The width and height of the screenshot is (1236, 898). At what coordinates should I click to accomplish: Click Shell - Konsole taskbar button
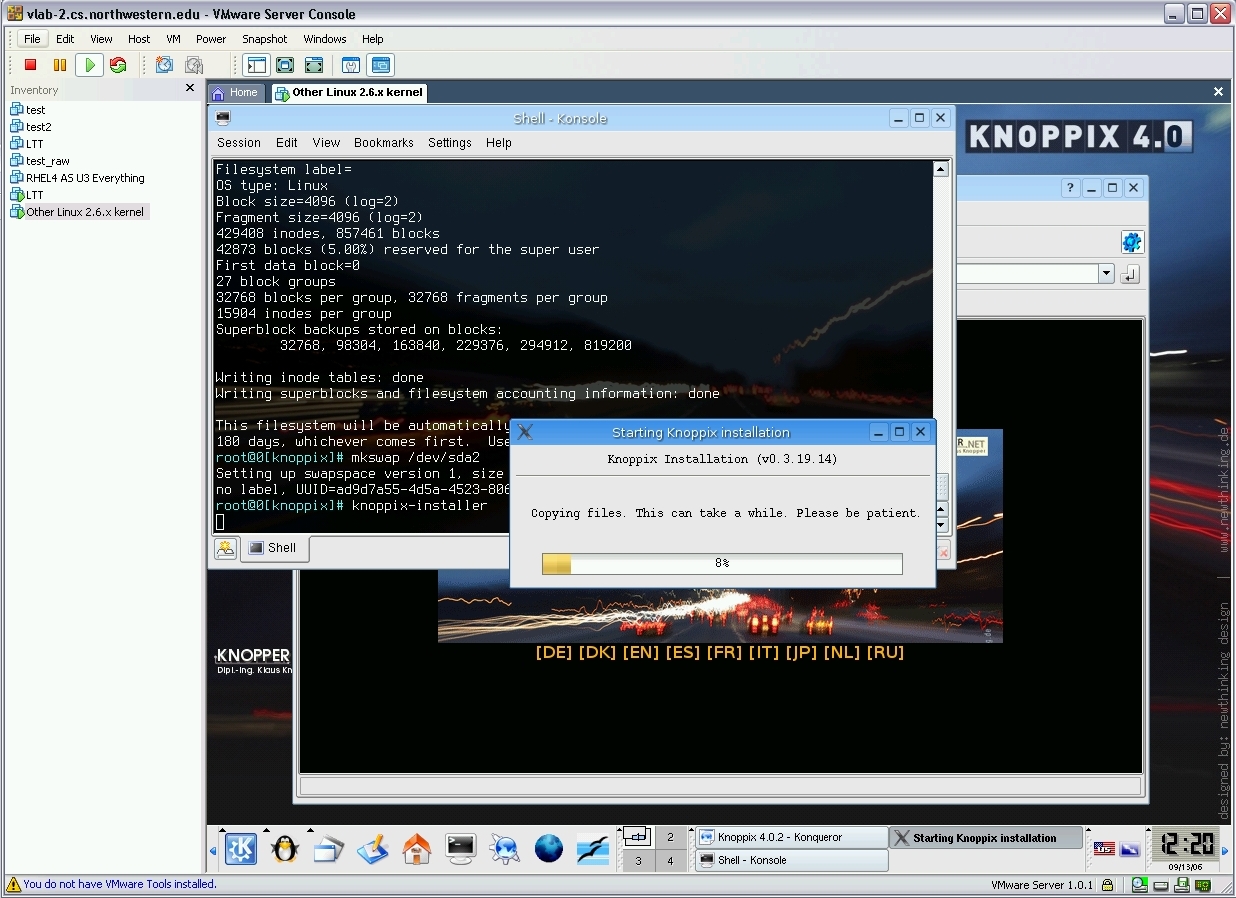pos(791,860)
